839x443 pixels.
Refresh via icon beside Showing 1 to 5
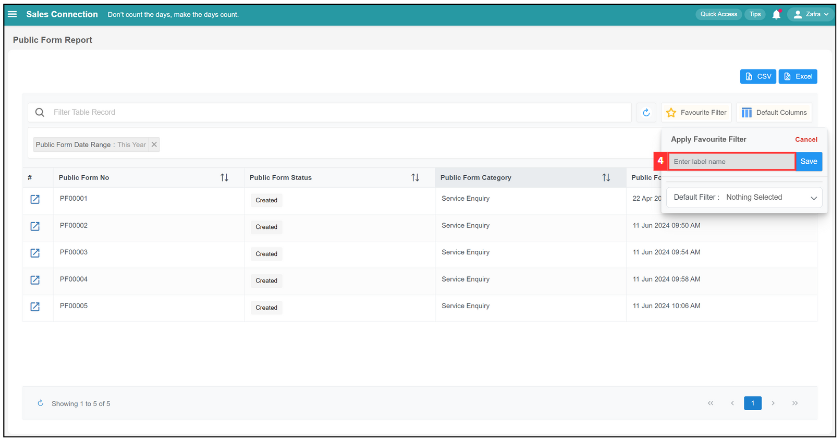40,403
